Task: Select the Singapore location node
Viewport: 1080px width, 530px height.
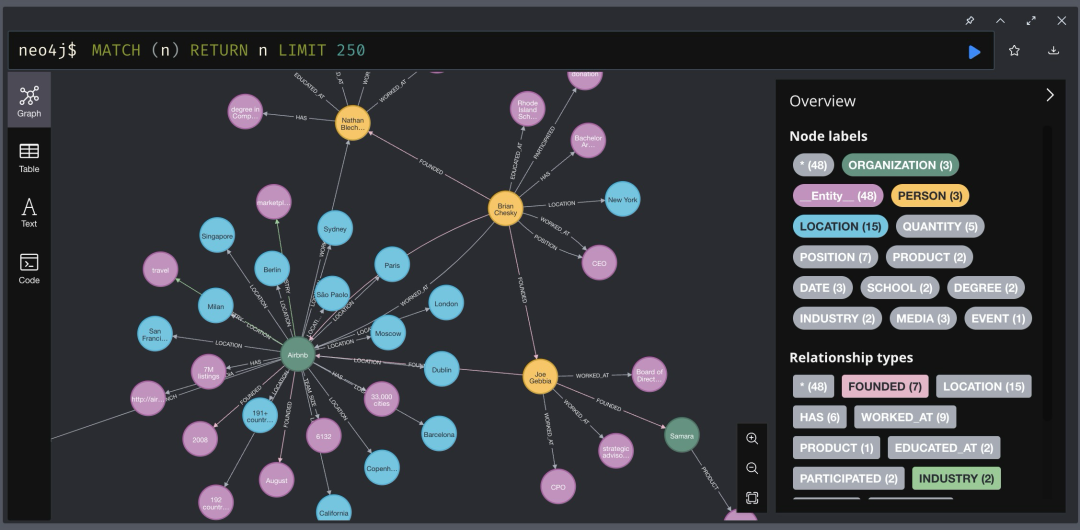Action: tap(217, 236)
